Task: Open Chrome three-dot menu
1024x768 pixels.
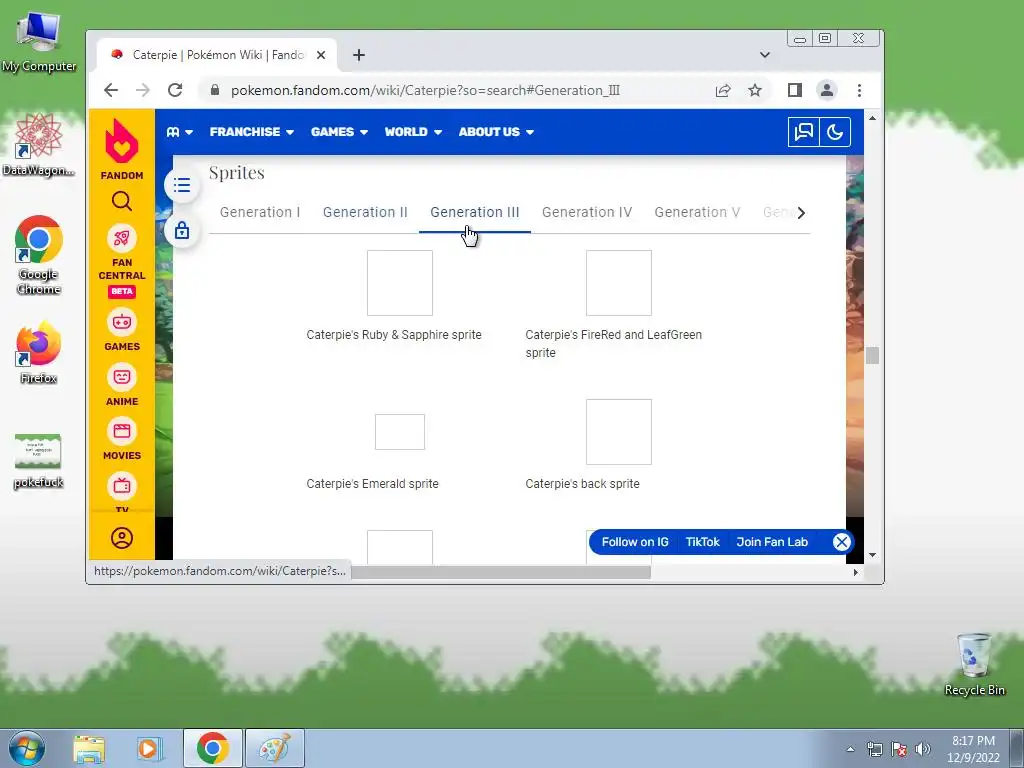Action: coord(859,90)
